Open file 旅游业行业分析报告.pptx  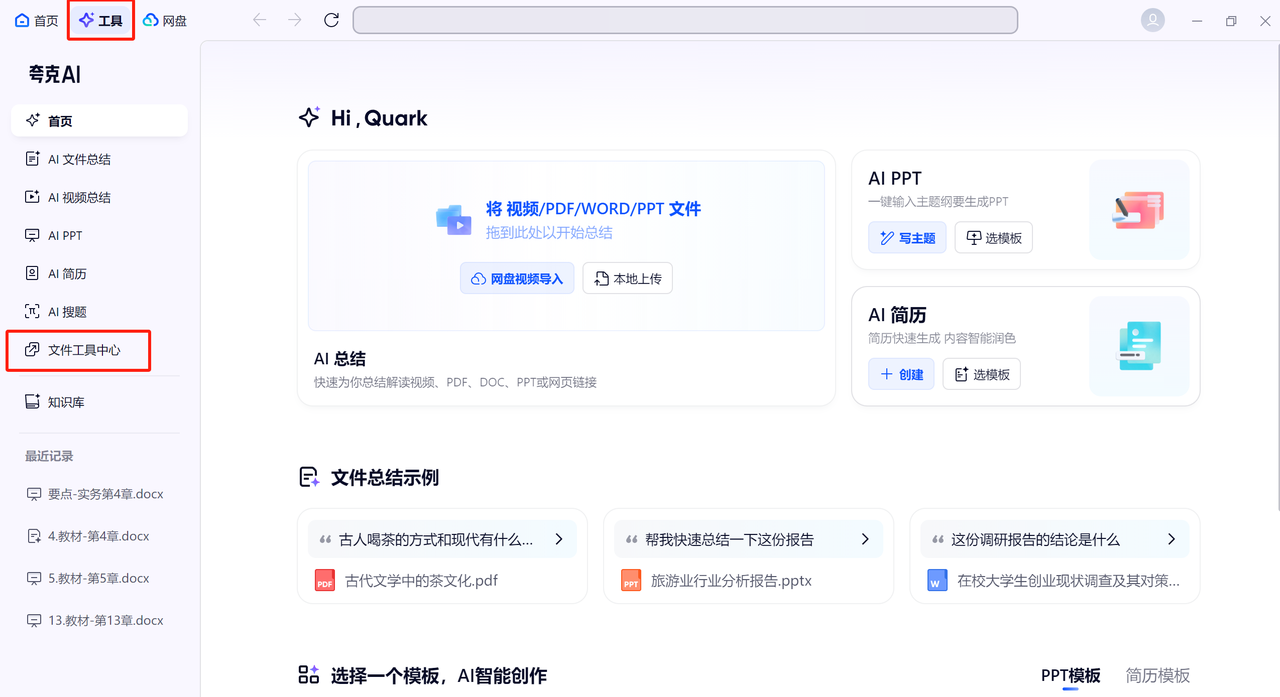(x=731, y=580)
